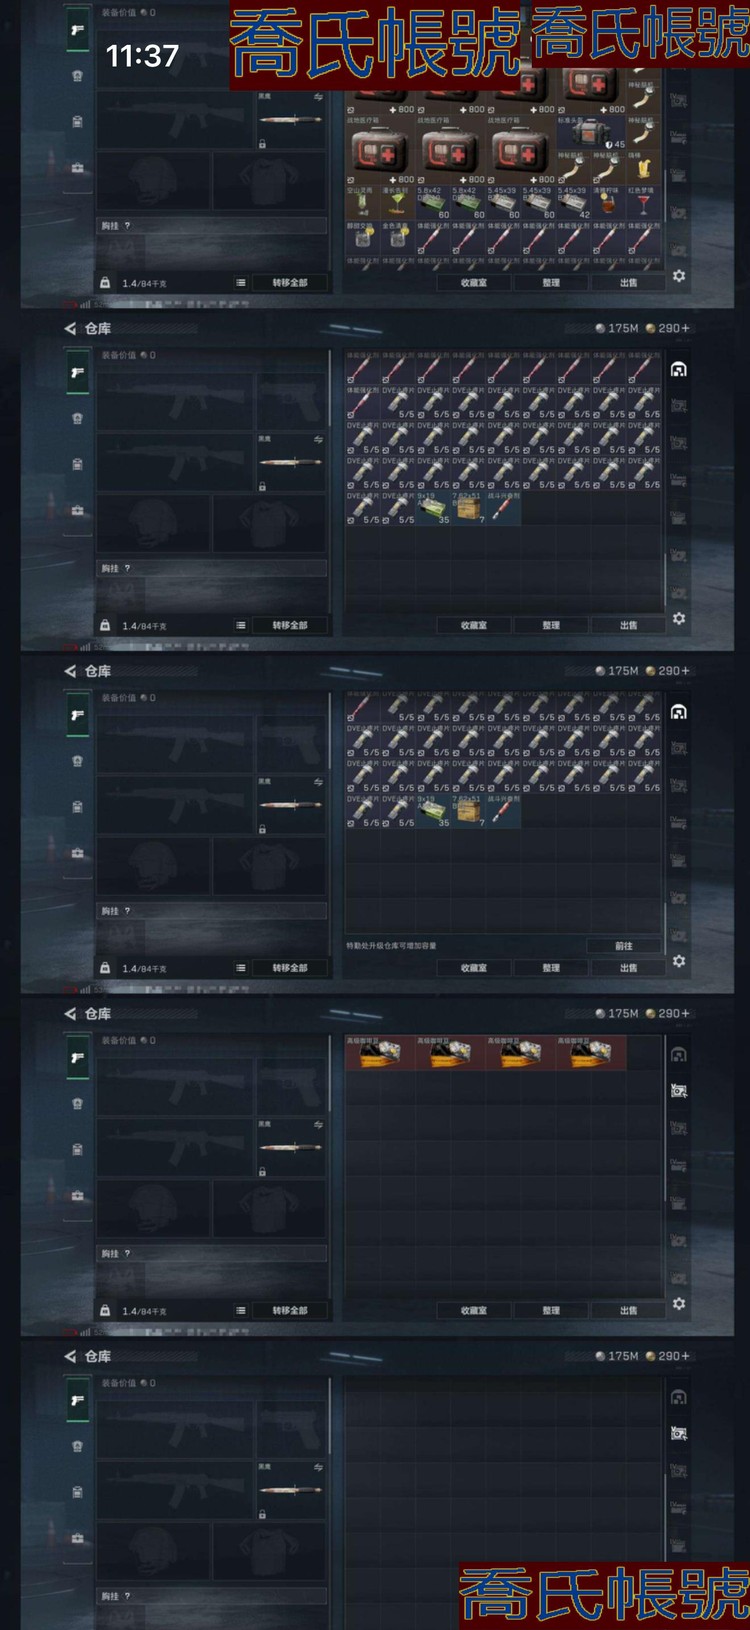750x1630 pixels.
Task: Toggle swap arrows above knife in 前往 panel
Action: [318, 782]
